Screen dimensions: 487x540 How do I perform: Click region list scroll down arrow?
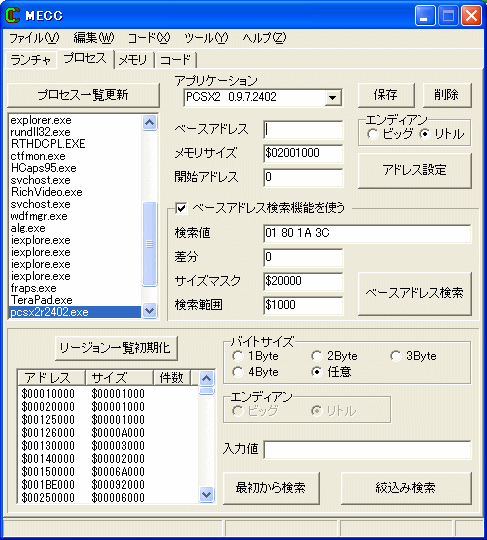(x=207, y=495)
